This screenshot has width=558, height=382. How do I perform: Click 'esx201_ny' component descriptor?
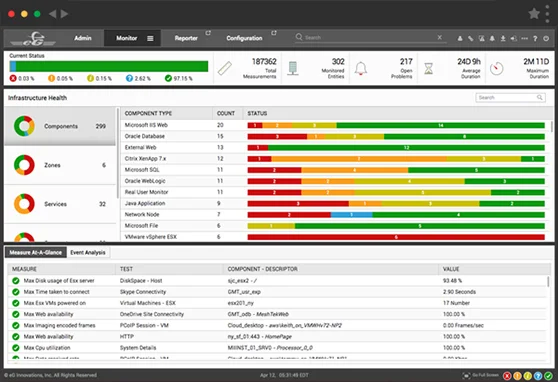pyautogui.click(x=241, y=303)
